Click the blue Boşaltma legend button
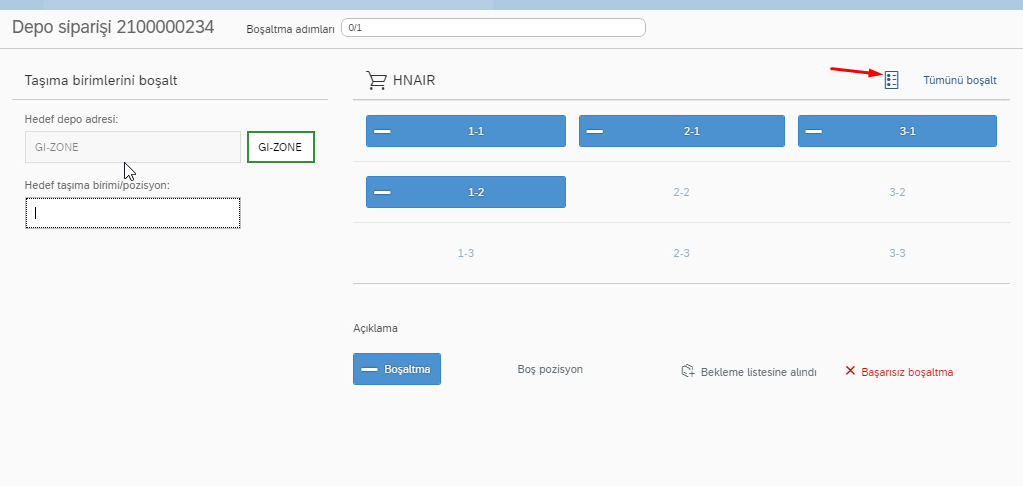1023x486 pixels. coord(397,369)
